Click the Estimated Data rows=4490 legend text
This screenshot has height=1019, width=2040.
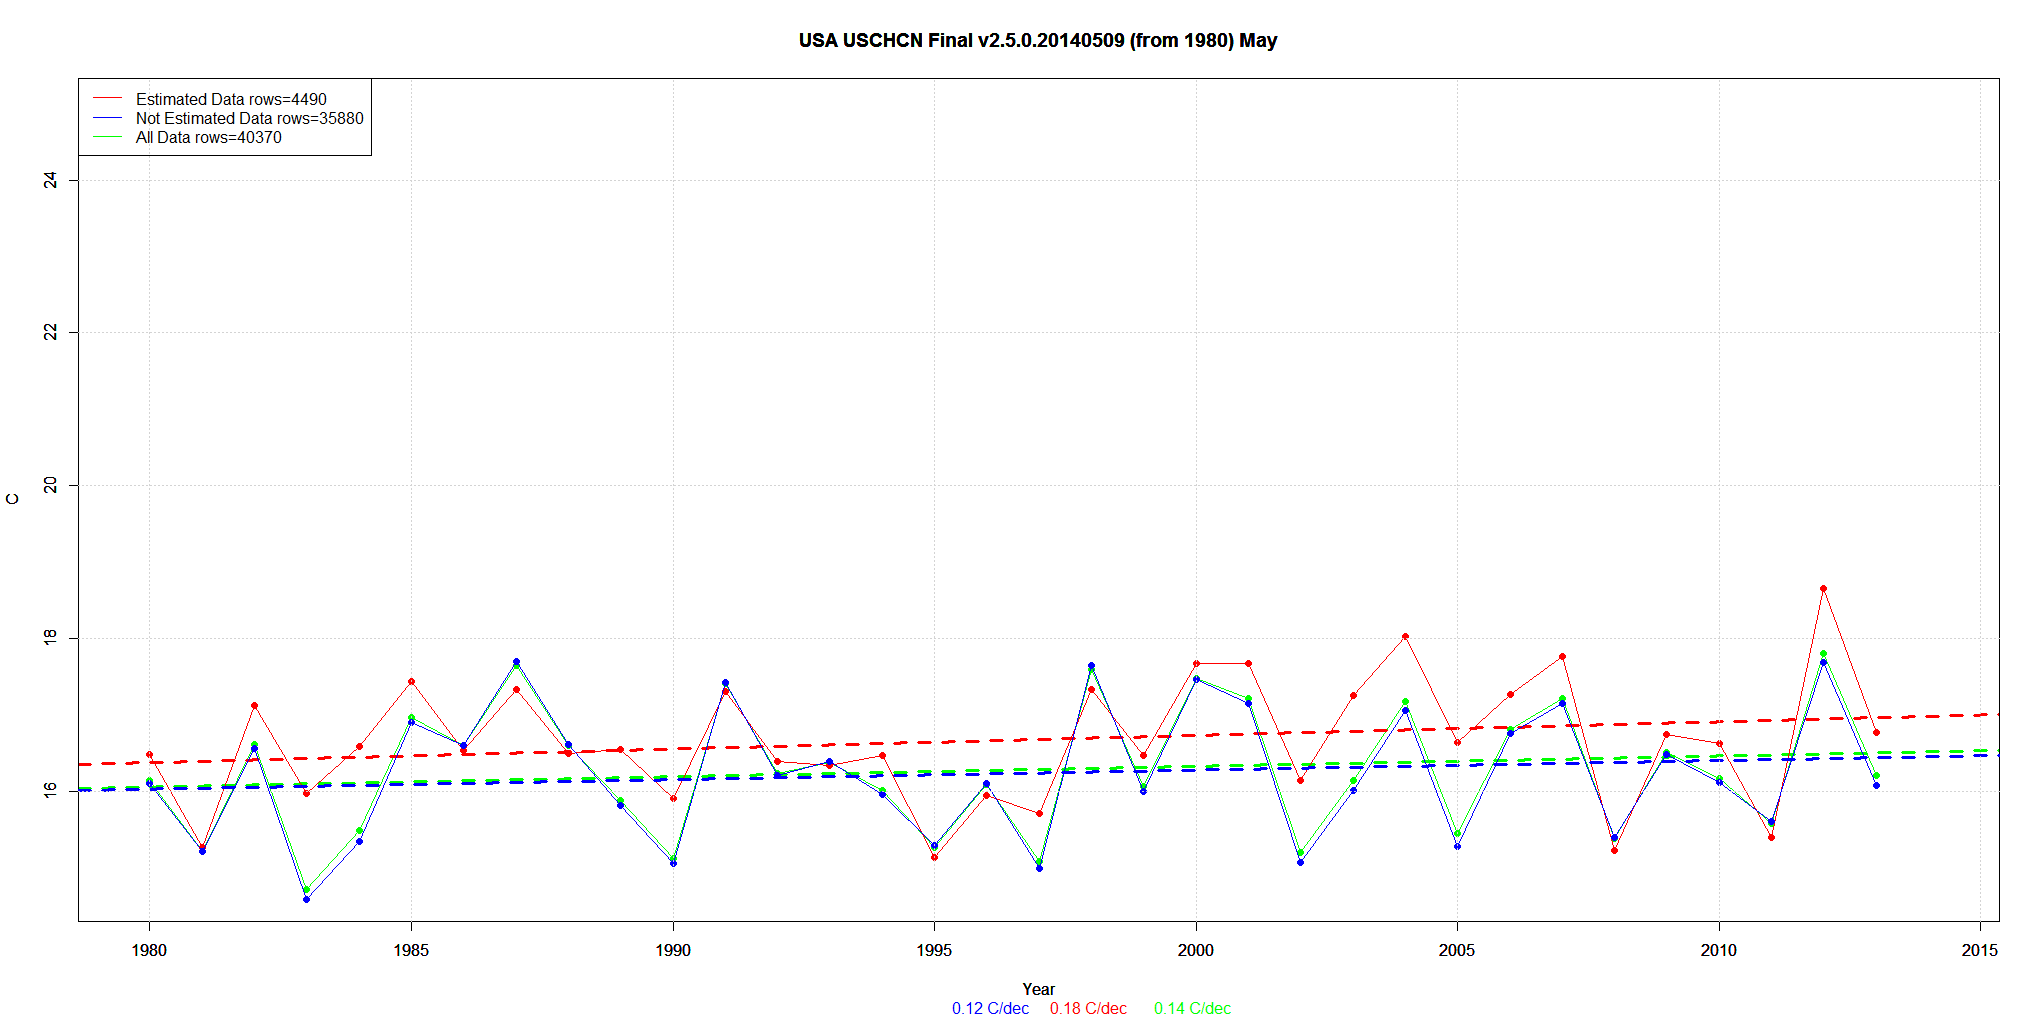[x=231, y=99]
